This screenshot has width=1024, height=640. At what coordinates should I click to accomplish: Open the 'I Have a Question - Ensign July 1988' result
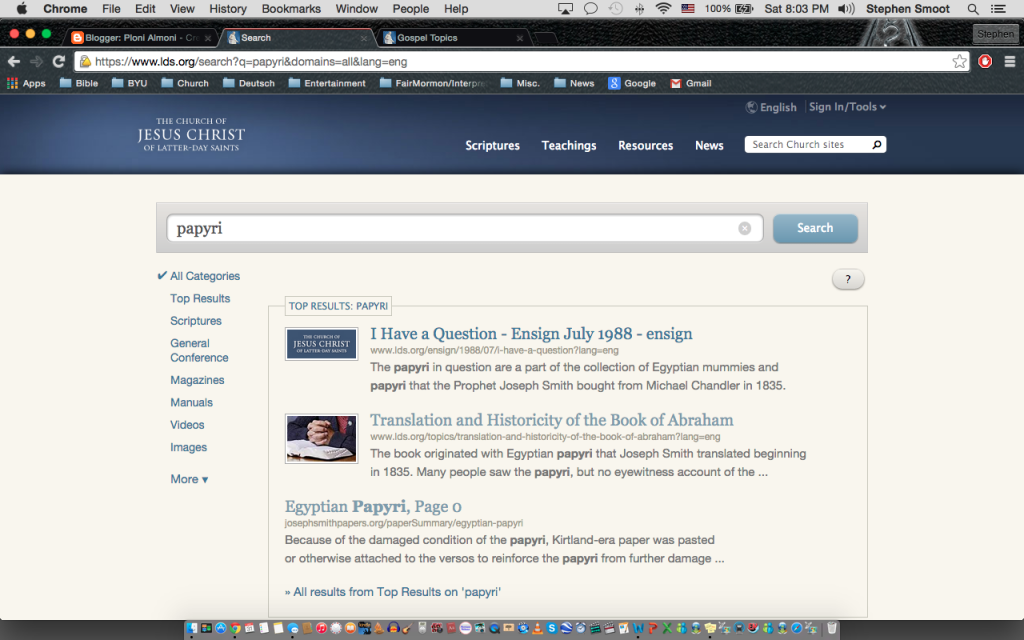(531, 334)
